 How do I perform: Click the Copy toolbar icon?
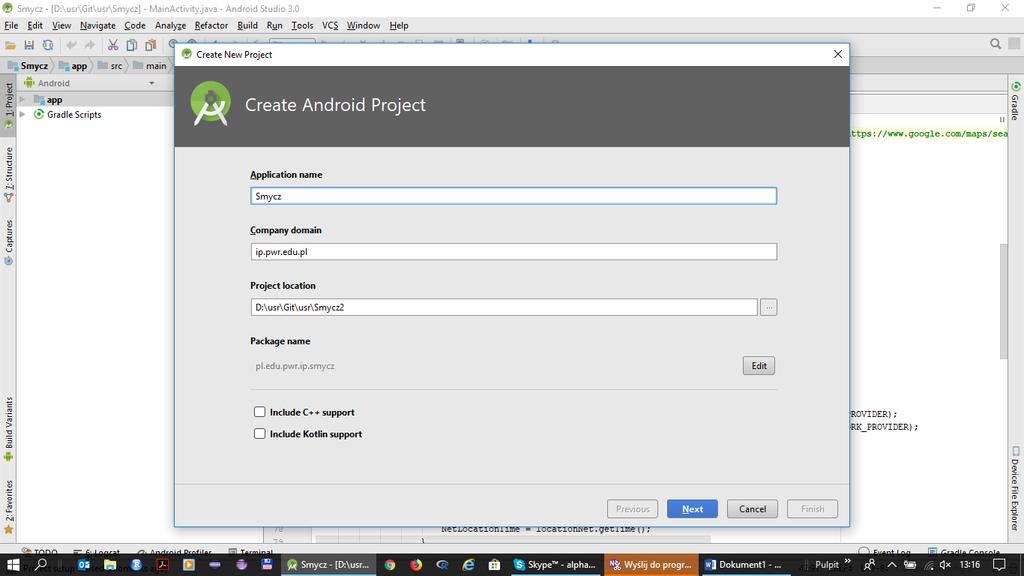click(131, 45)
